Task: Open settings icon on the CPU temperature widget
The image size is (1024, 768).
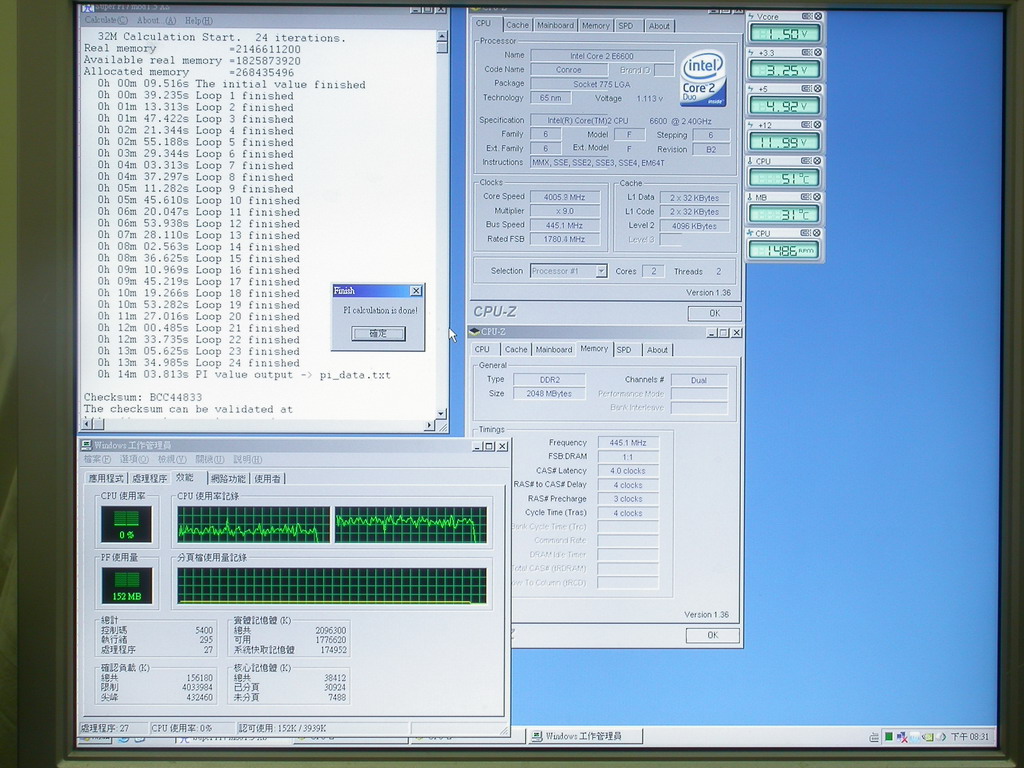Action: tap(807, 161)
